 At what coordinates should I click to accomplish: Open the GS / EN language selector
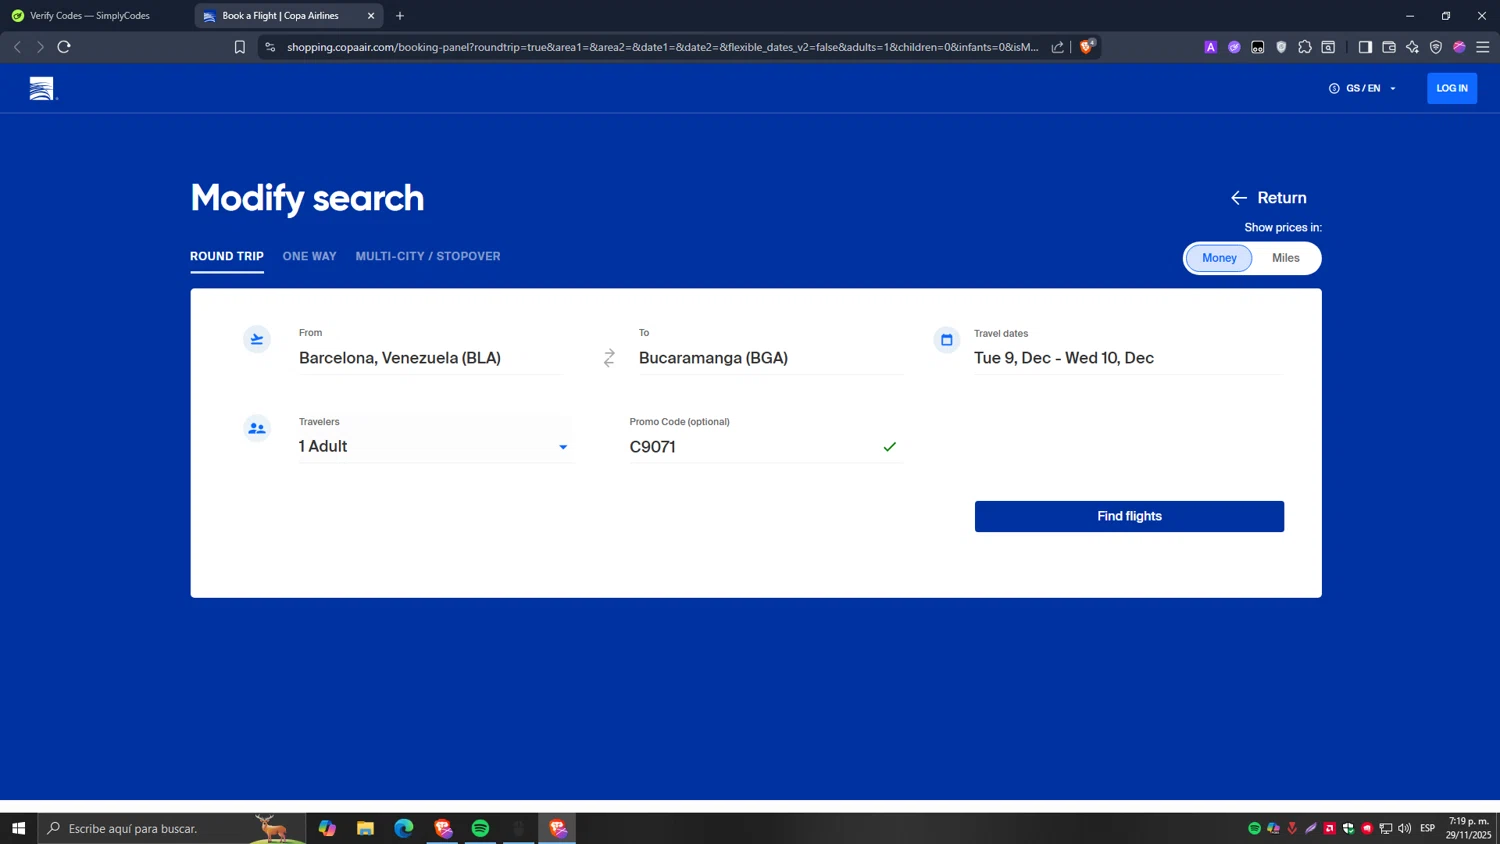[x=1362, y=88]
